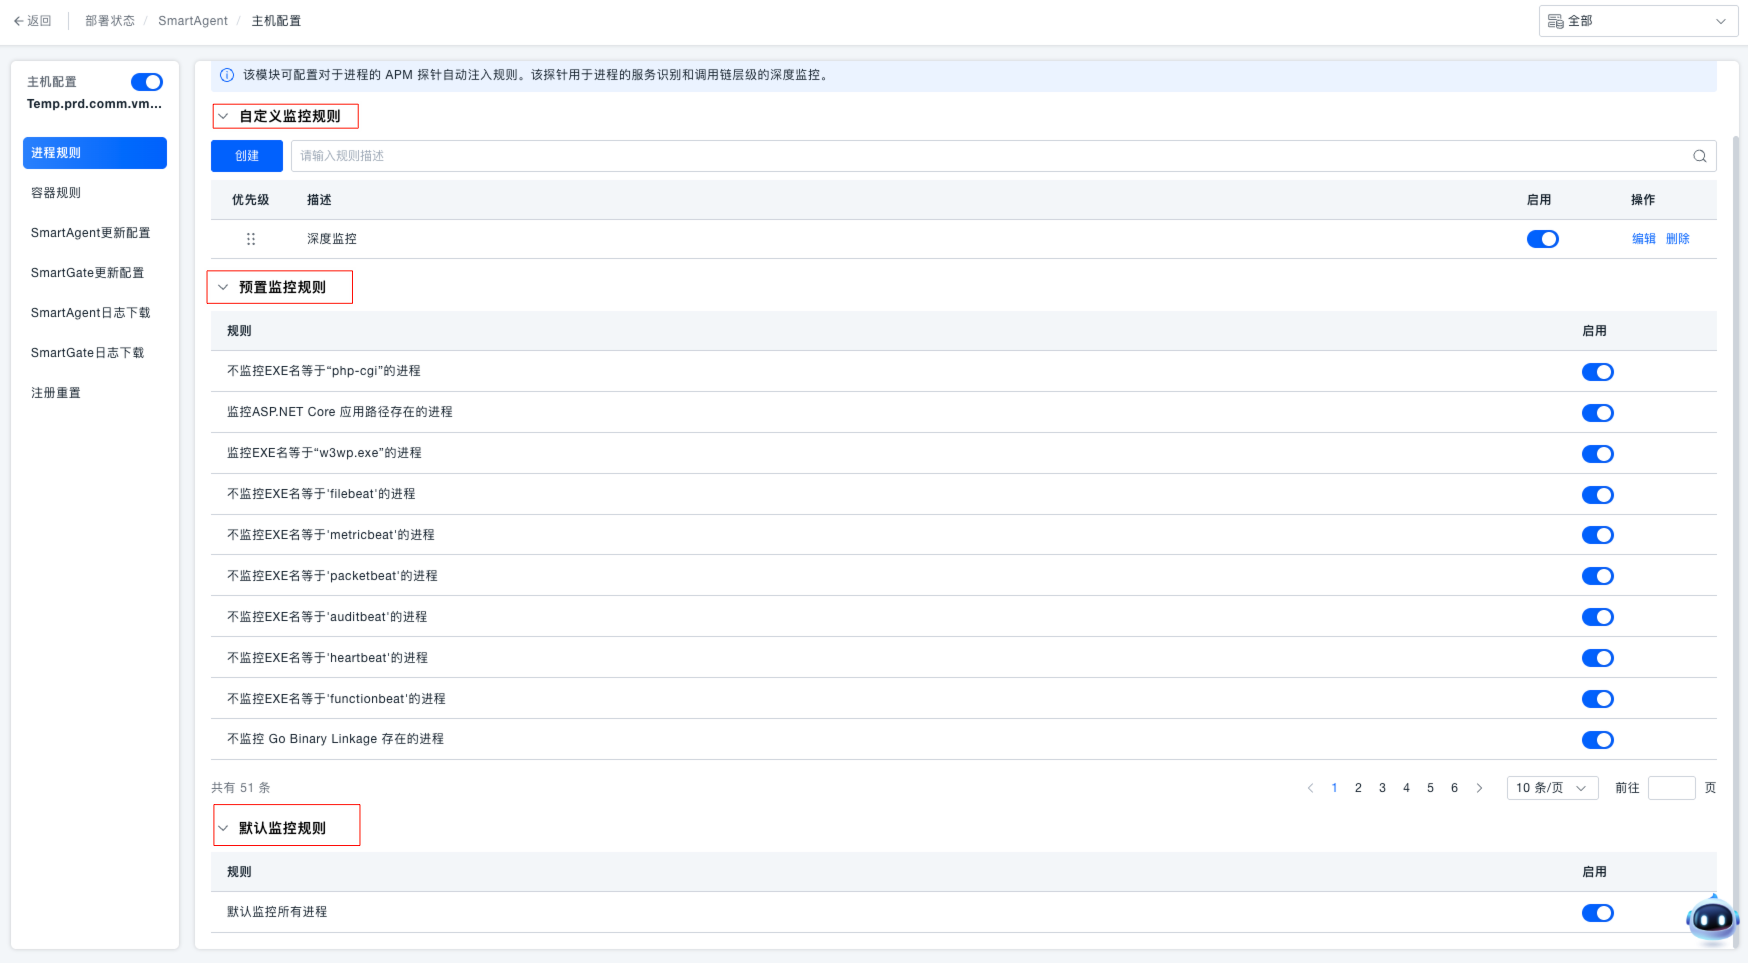This screenshot has width=1748, height=963.
Task: Click the back arrow 返回
Action: coord(32,21)
